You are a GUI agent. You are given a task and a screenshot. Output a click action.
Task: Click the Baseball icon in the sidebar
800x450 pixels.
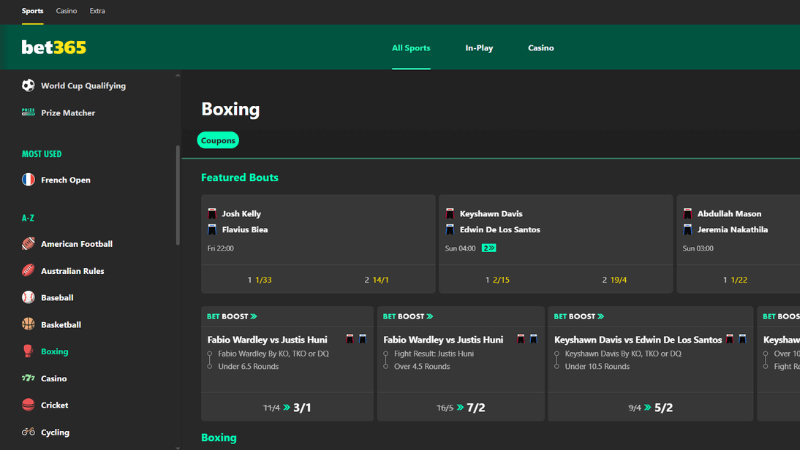coord(28,297)
